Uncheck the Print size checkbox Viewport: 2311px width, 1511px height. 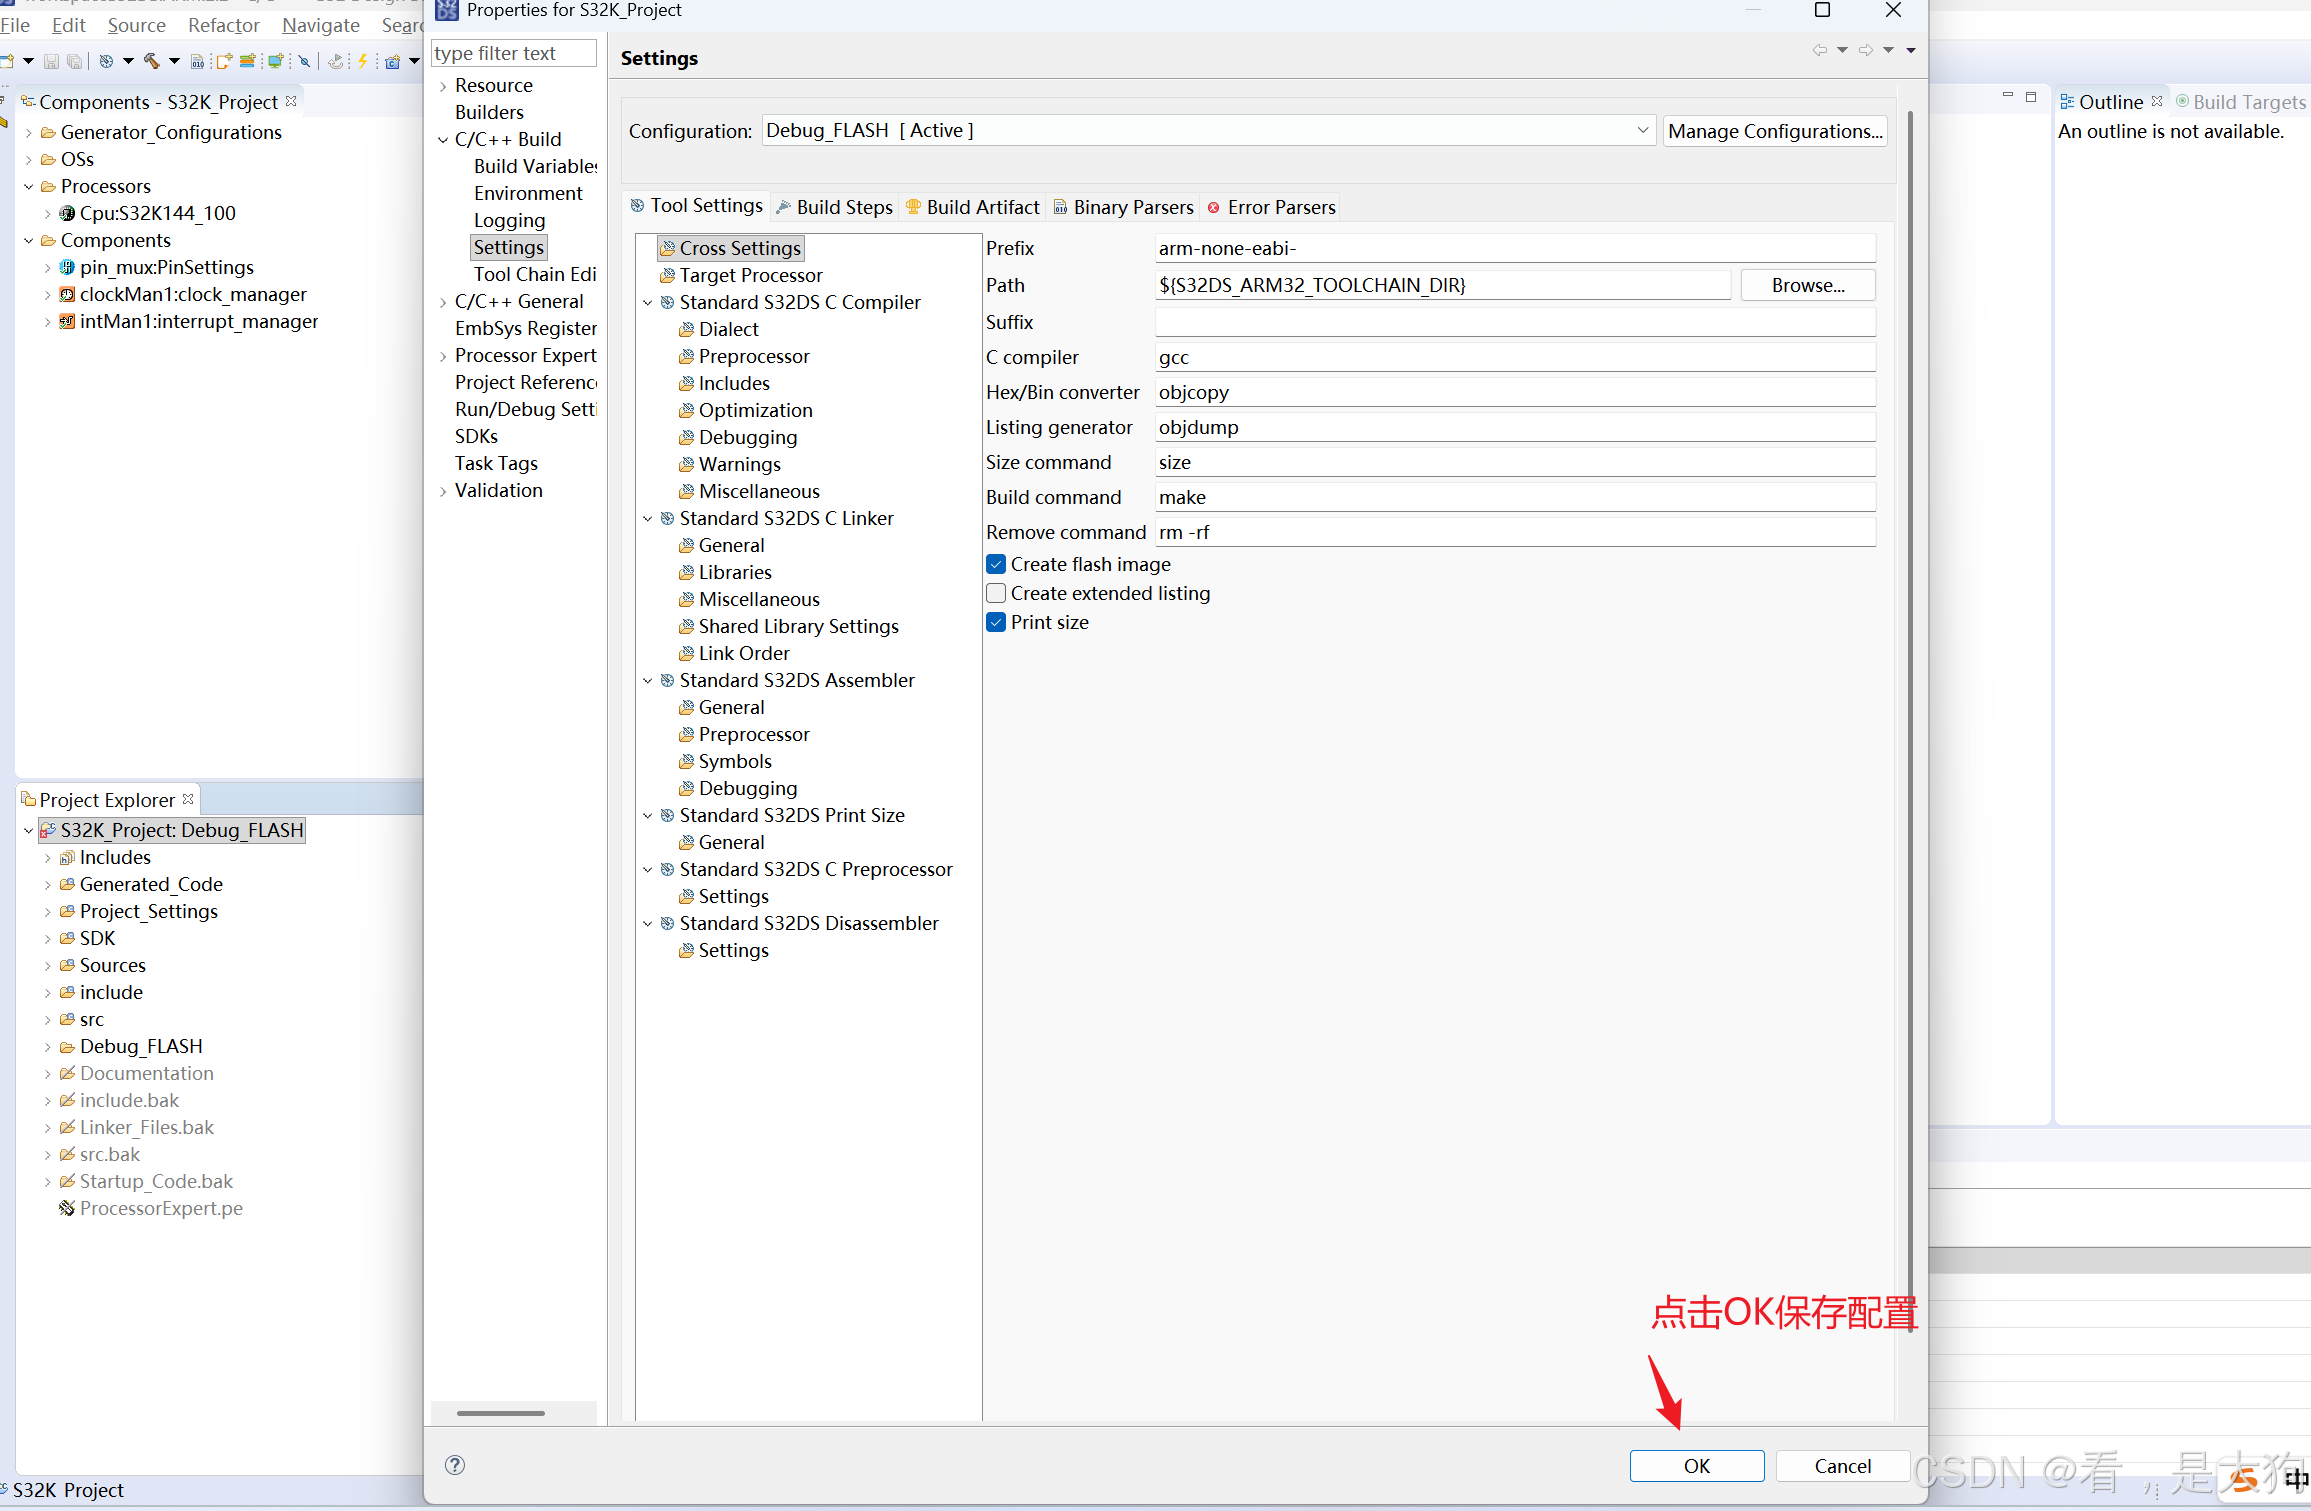(x=996, y=622)
